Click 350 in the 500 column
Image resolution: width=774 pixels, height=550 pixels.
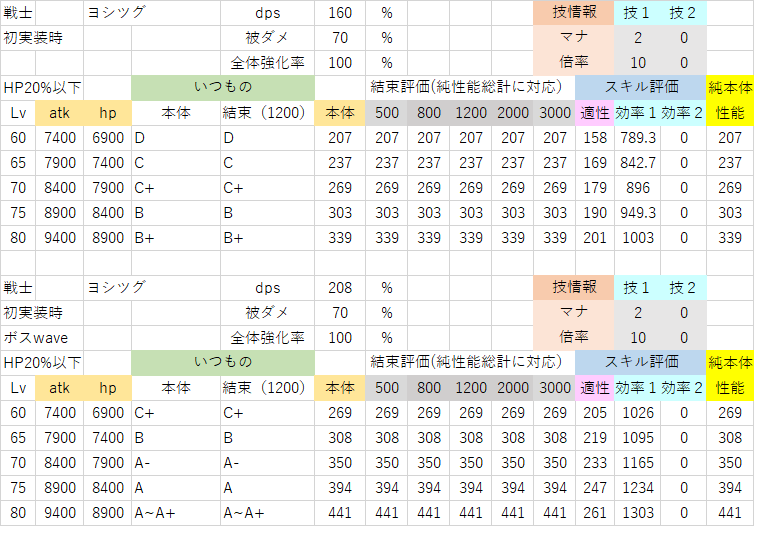pos(387,463)
